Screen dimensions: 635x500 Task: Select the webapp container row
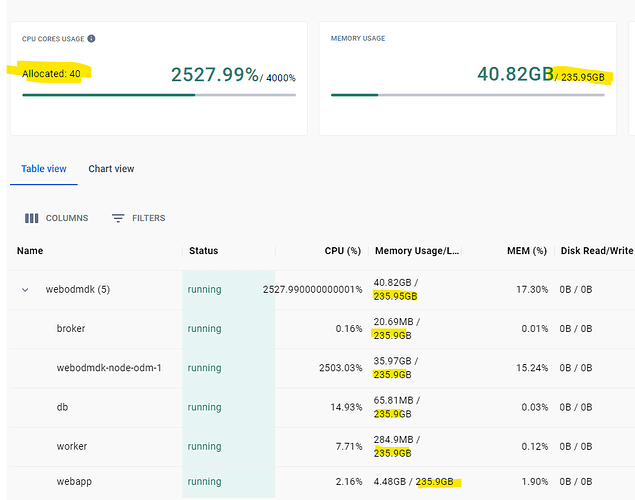[x=322, y=482]
